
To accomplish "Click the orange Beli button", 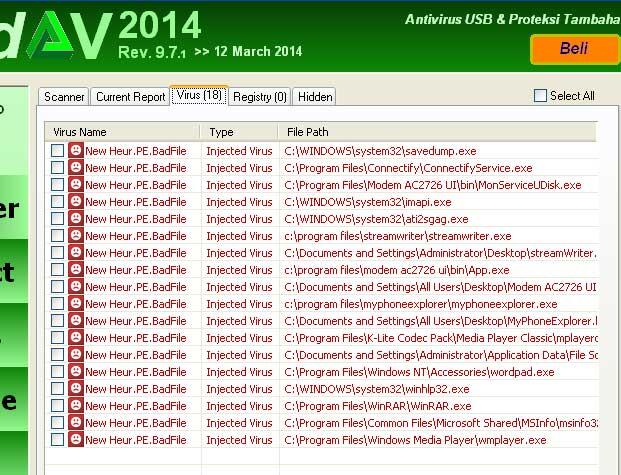I will tap(575, 49).
